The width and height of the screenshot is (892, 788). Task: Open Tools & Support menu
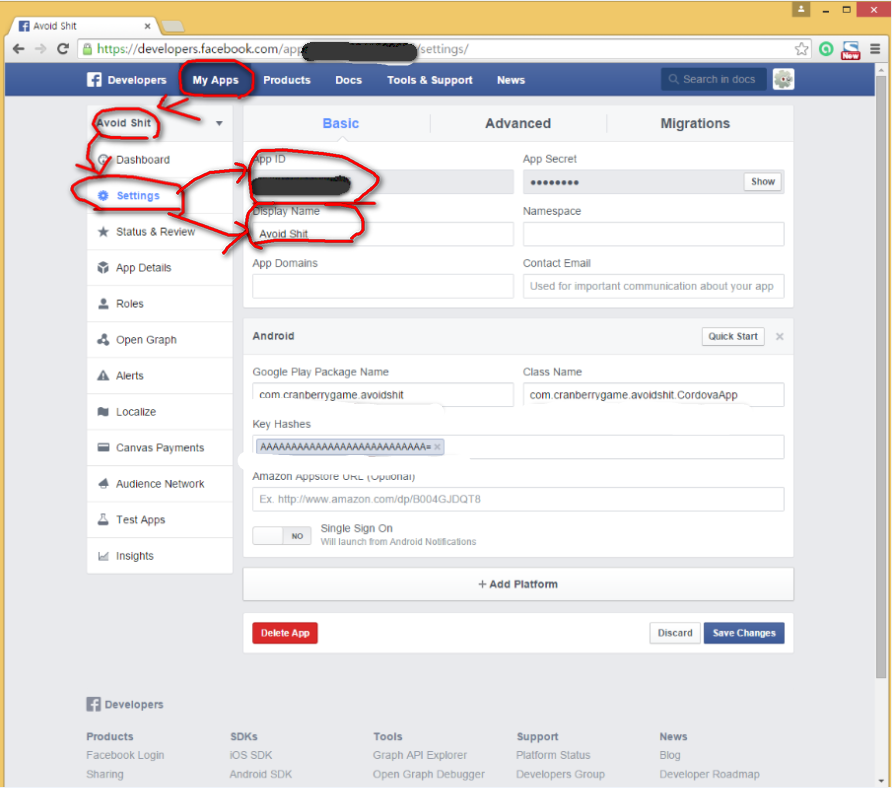click(430, 80)
